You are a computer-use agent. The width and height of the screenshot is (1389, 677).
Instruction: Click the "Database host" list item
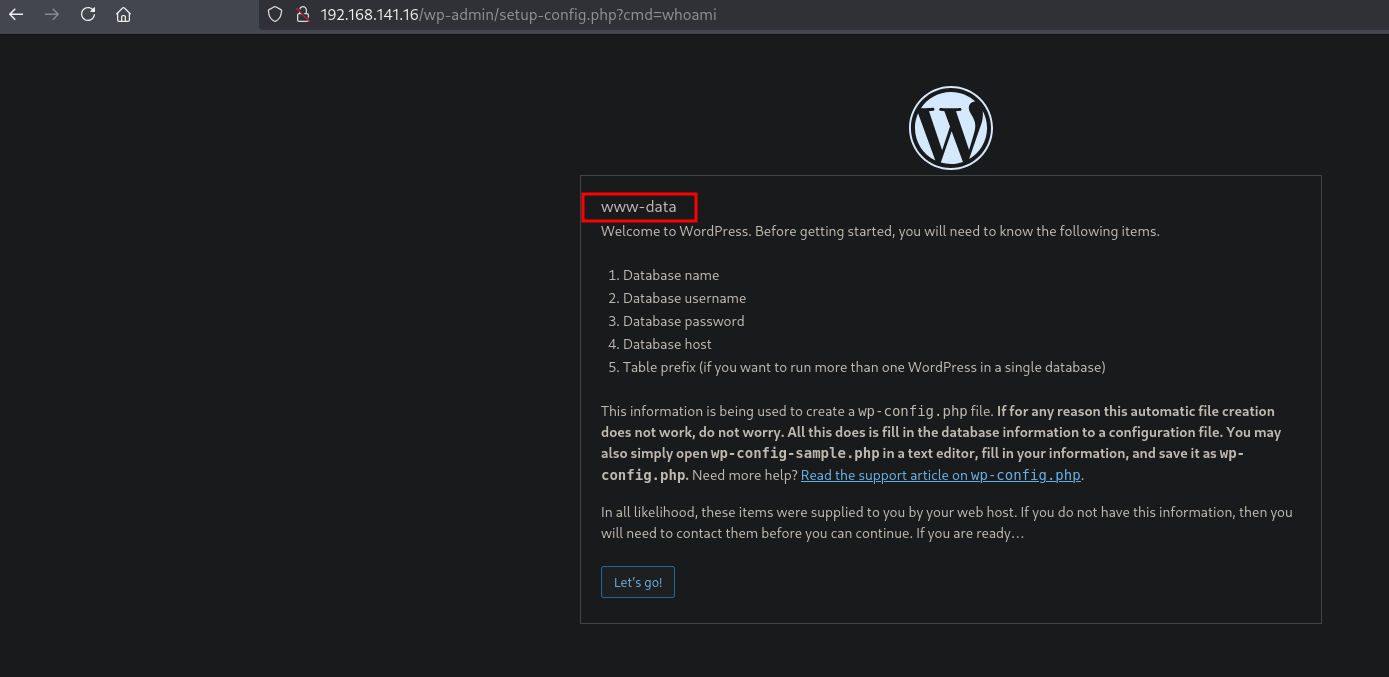tap(667, 344)
